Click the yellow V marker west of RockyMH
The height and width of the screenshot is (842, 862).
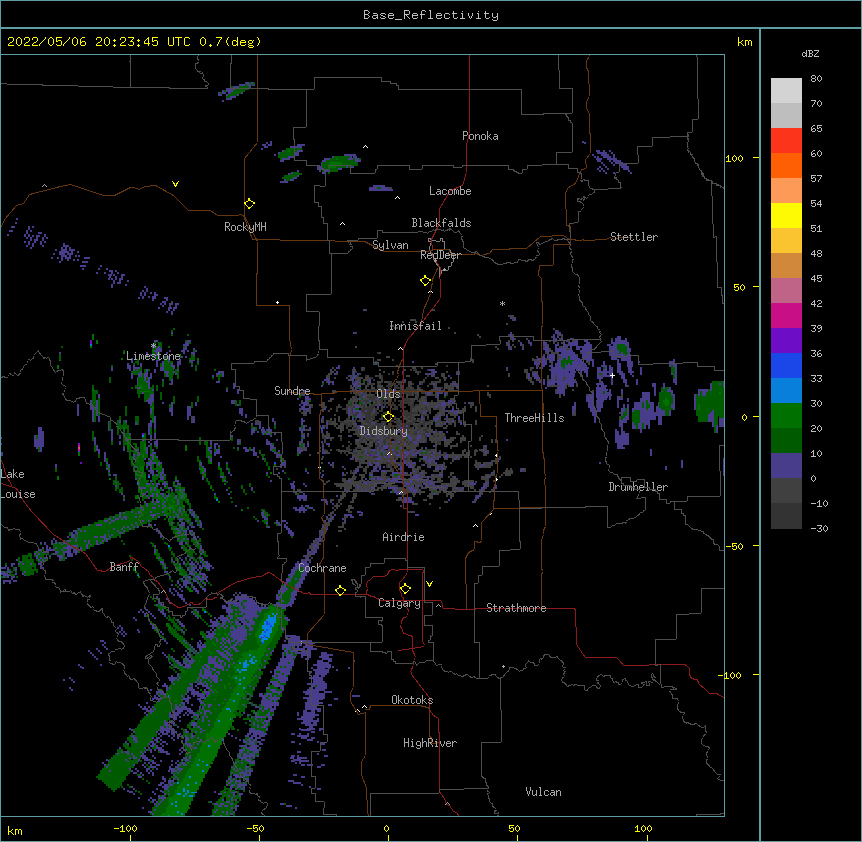click(175, 184)
